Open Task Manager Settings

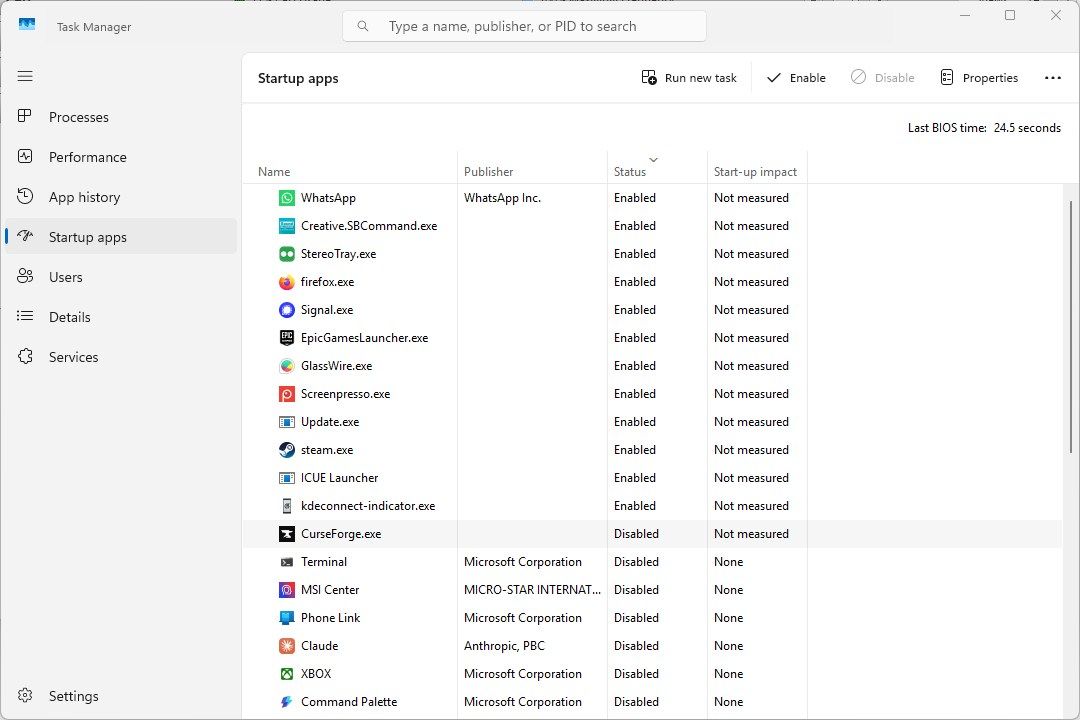pos(121,696)
